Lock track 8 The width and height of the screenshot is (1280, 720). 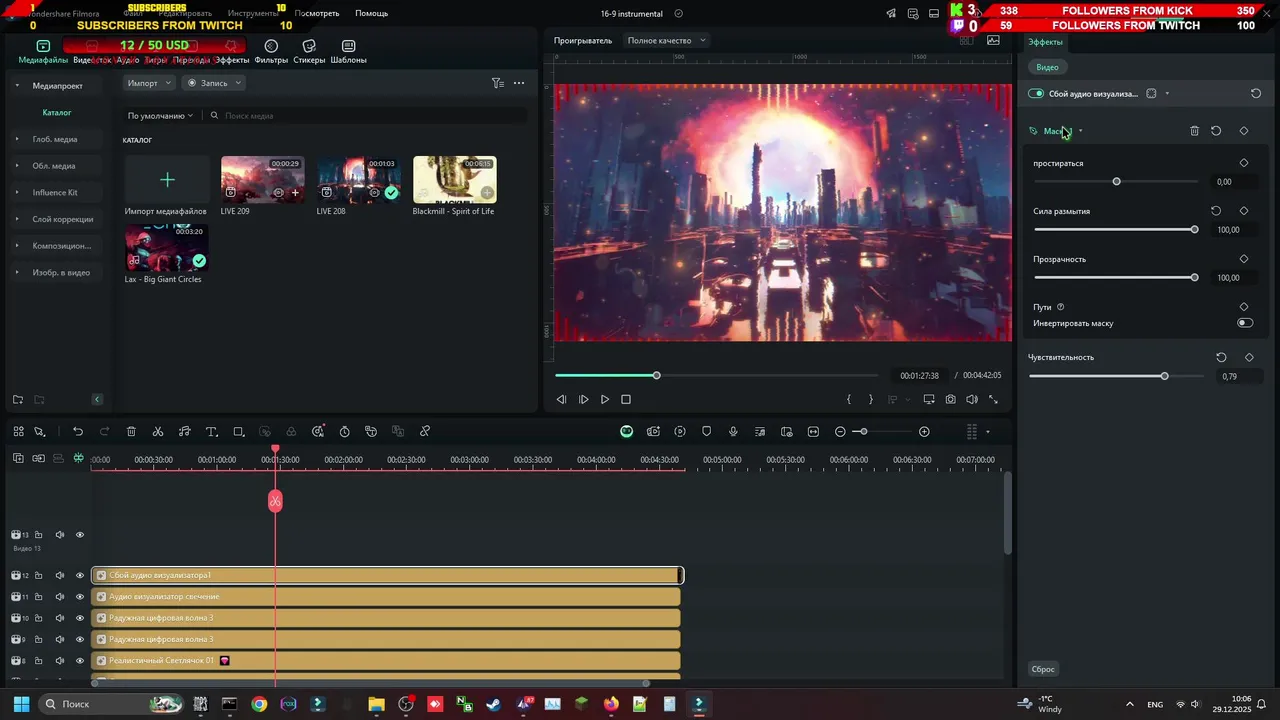coord(38,661)
